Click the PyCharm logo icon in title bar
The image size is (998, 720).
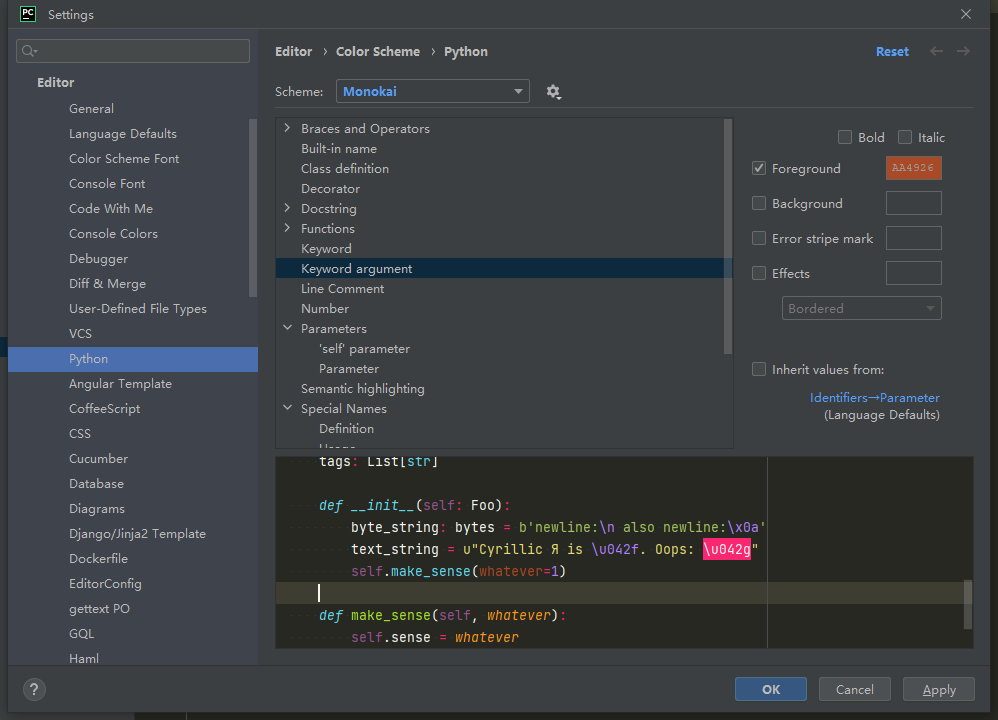pos(28,14)
